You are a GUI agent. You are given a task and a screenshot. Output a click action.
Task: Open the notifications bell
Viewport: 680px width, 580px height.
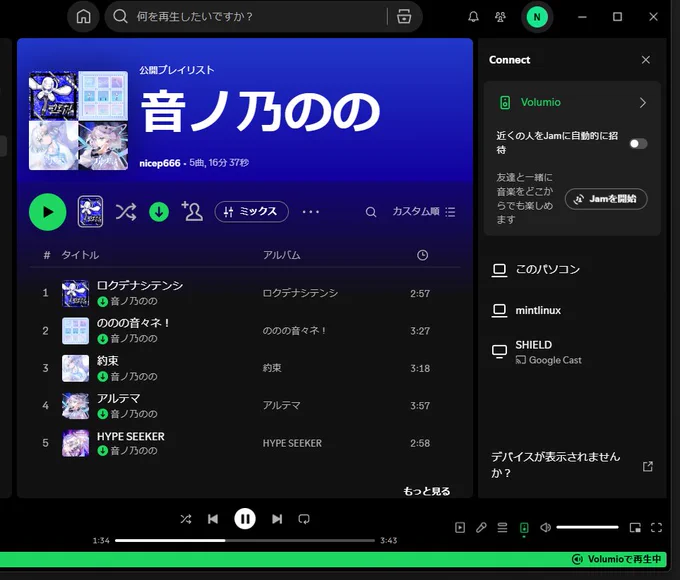[473, 17]
